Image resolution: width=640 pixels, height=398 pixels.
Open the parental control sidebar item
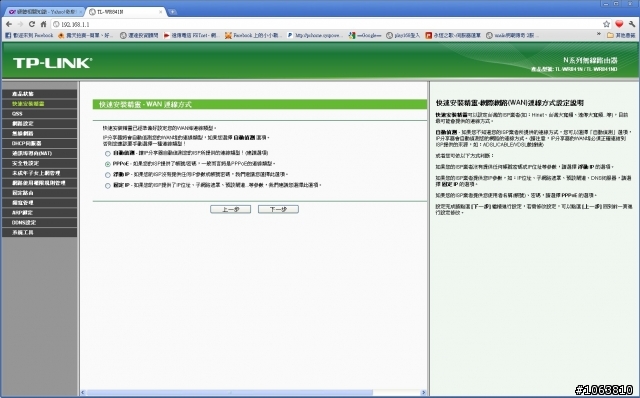tap(39, 173)
